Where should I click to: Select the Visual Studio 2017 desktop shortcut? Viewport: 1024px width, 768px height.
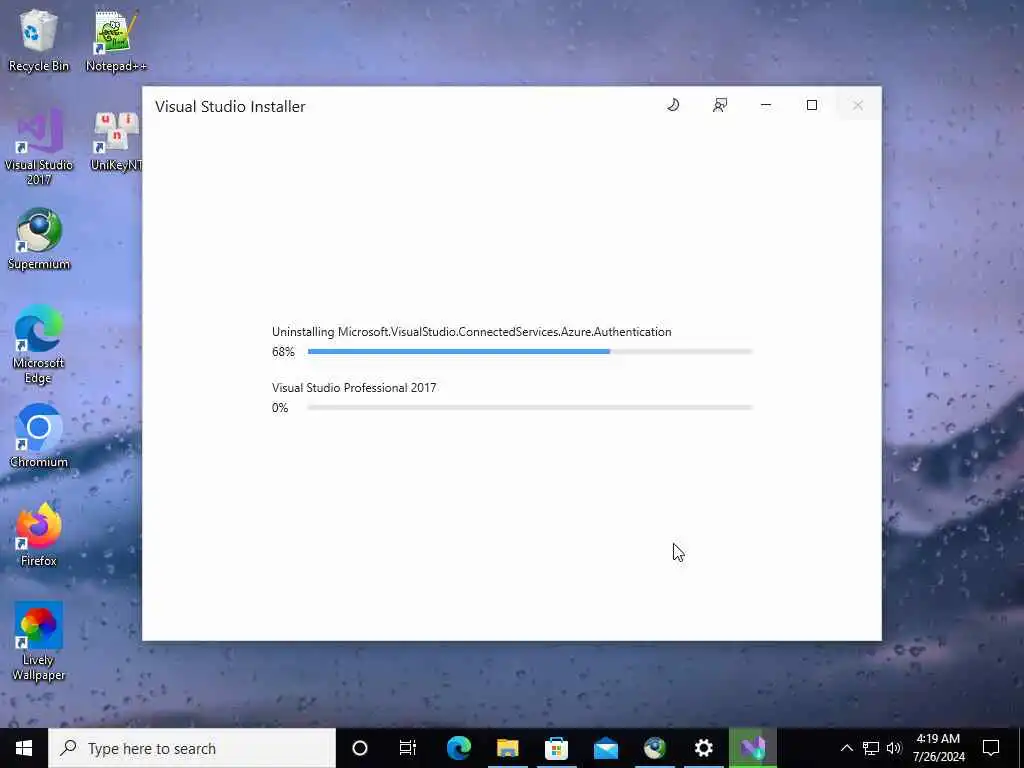39,148
